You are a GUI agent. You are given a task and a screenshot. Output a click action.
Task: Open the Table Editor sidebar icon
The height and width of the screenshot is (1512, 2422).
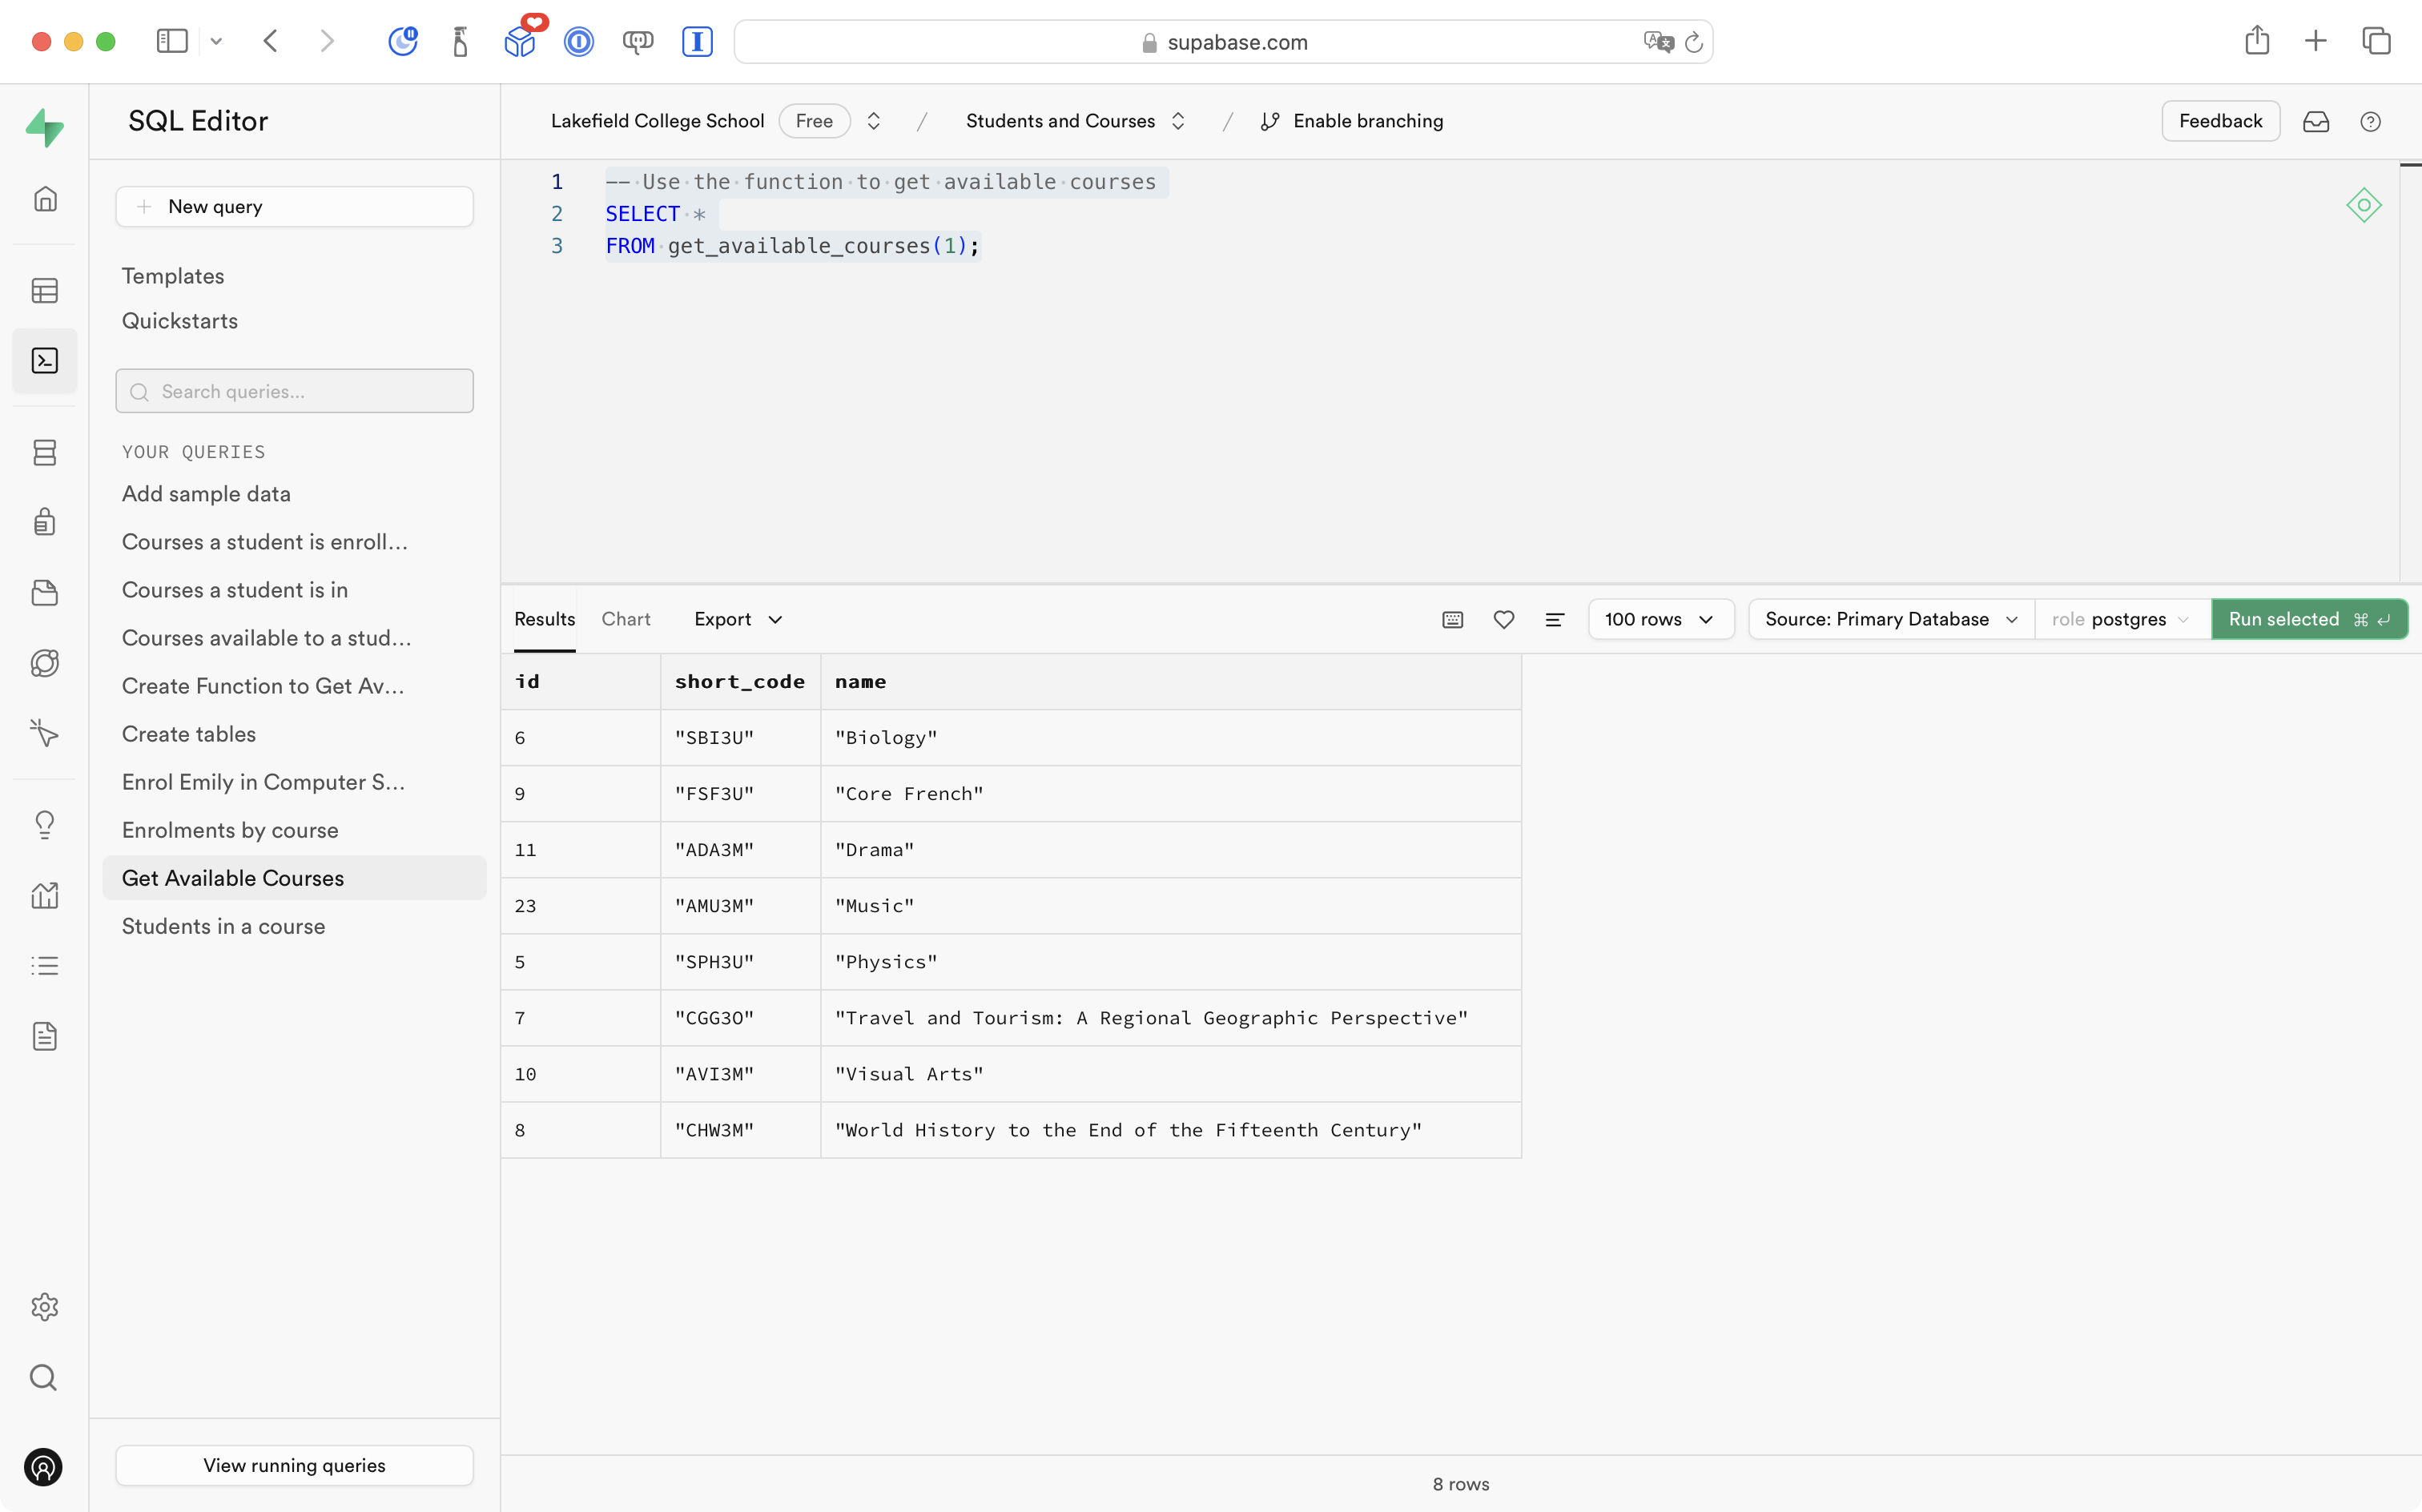tap(45, 291)
